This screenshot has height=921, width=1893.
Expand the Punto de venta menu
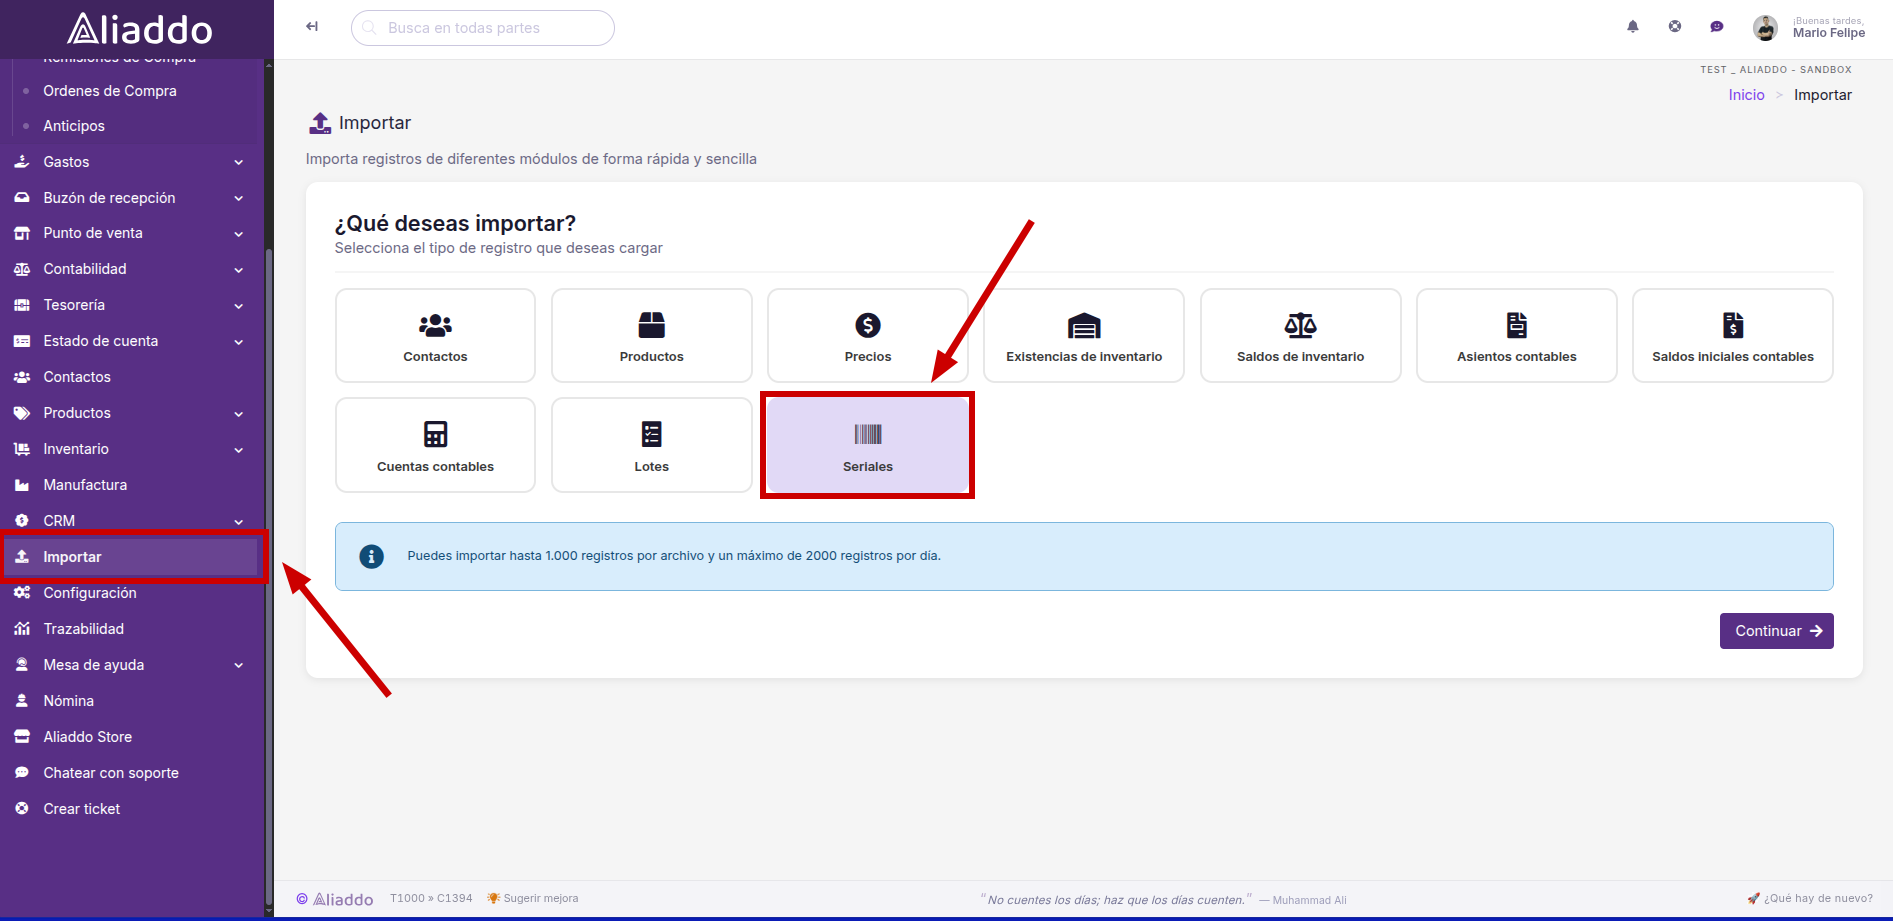click(130, 233)
